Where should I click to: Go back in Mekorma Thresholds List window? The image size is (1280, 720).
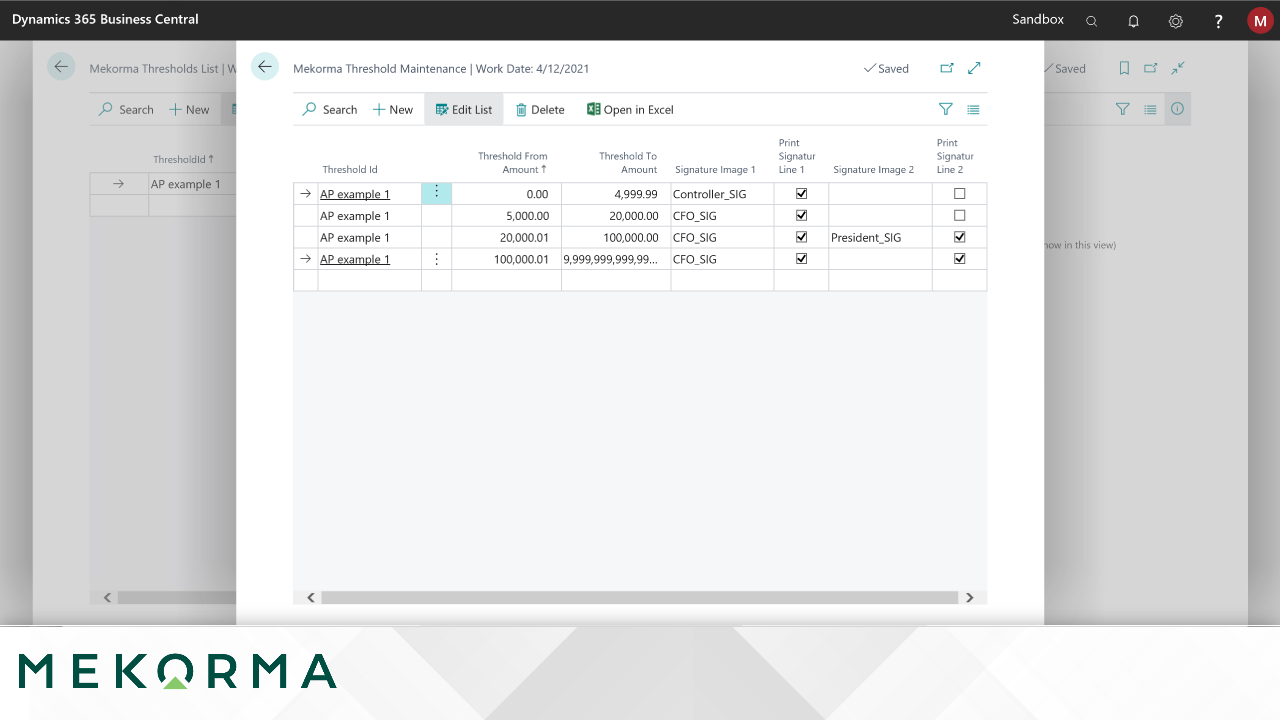click(62, 67)
